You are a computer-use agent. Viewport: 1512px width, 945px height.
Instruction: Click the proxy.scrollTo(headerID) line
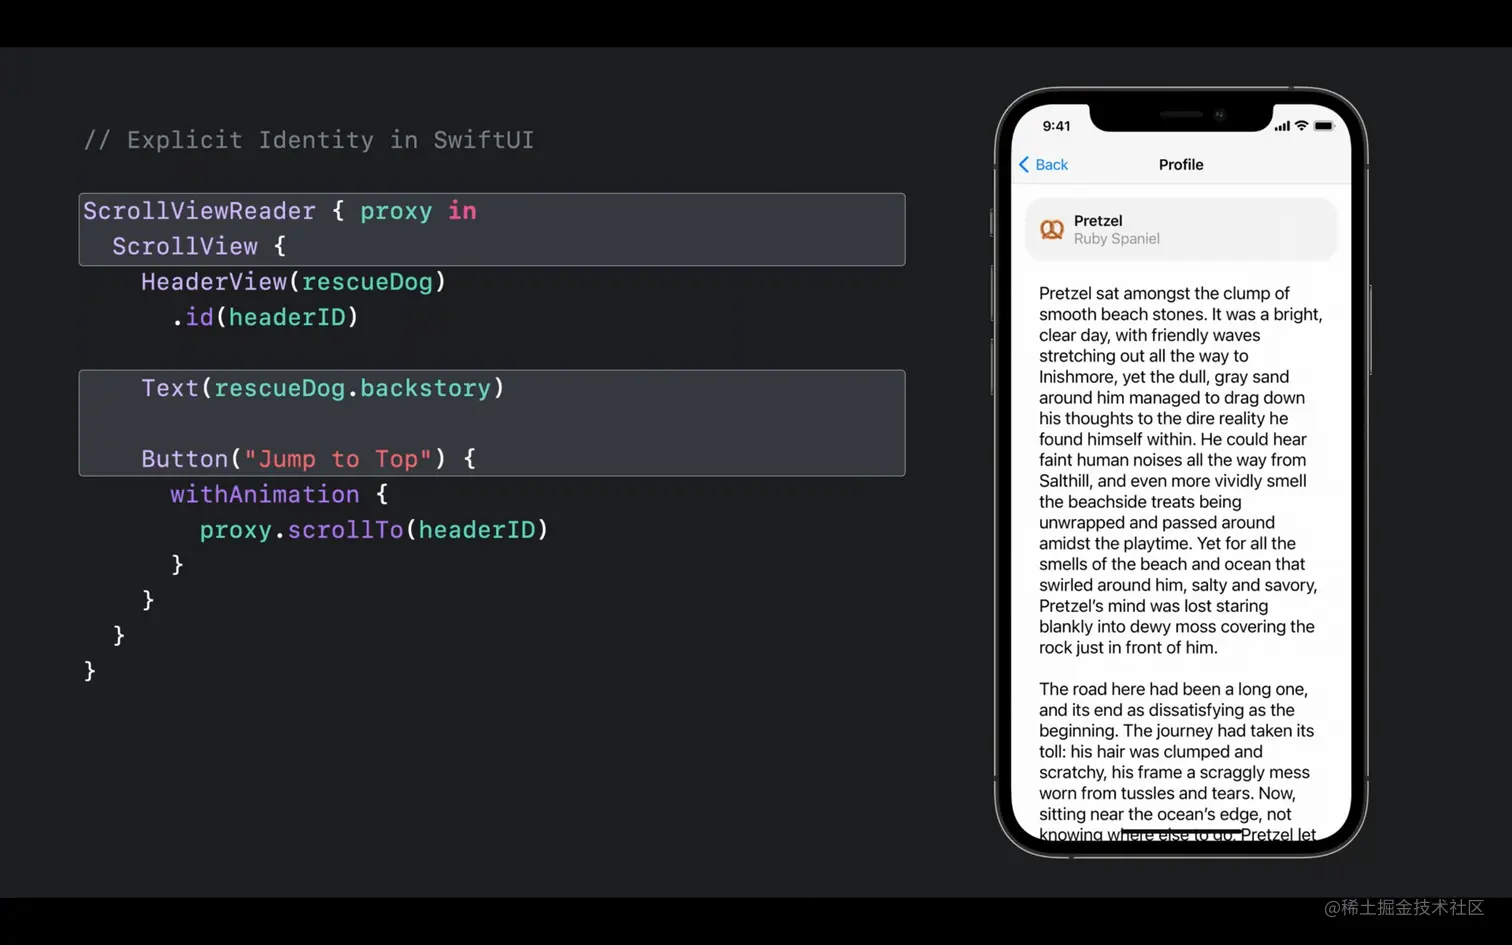[x=374, y=530]
